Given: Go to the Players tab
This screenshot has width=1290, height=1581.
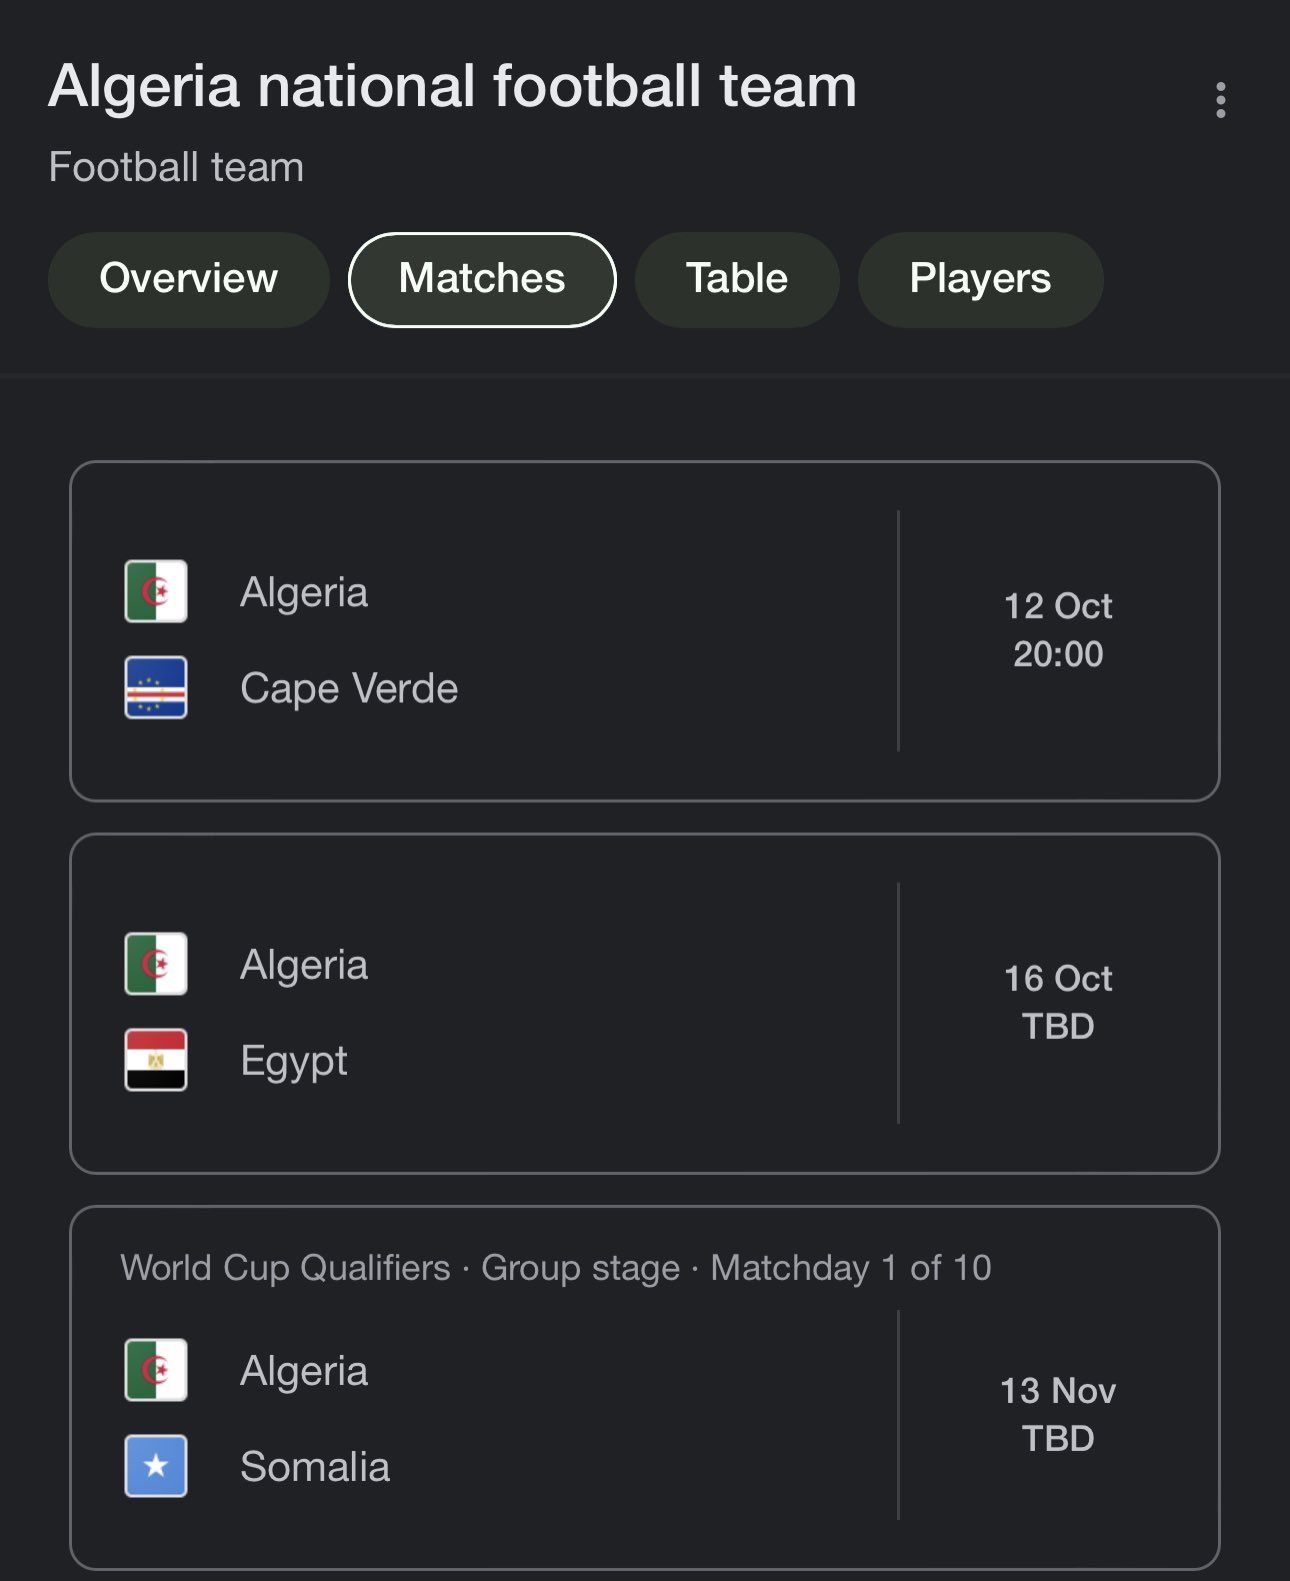Looking at the screenshot, I should pos(980,279).
